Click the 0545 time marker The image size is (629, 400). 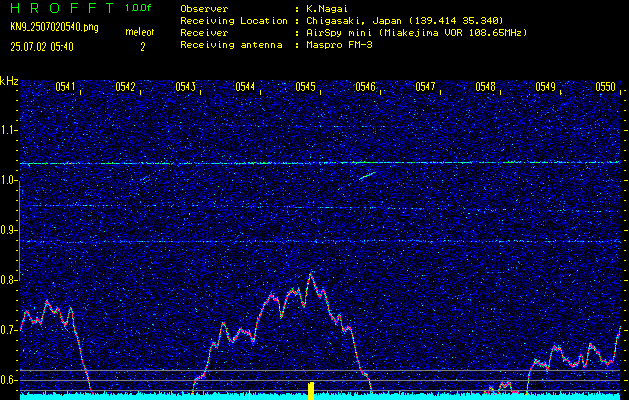click(305, 87)
